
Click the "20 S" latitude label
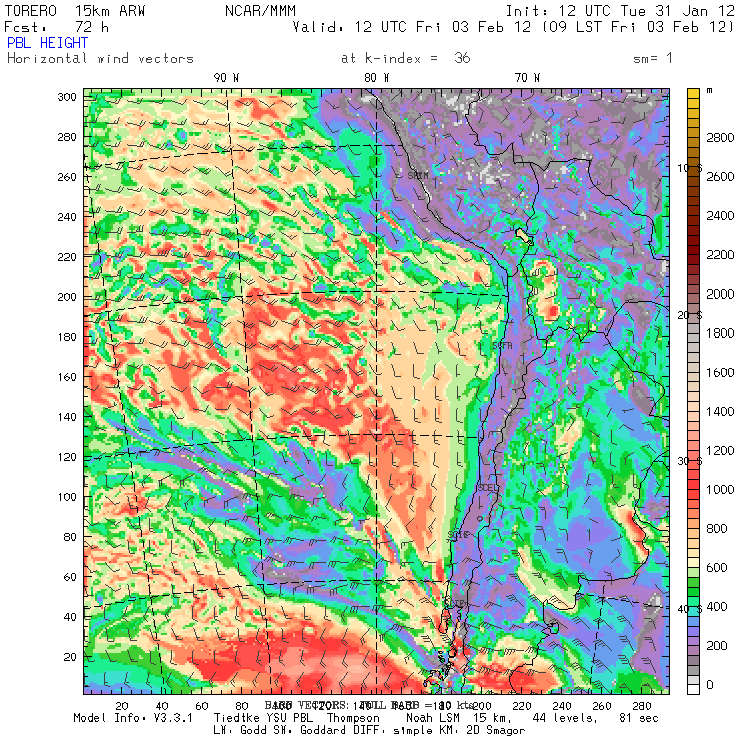click(690, 315)
